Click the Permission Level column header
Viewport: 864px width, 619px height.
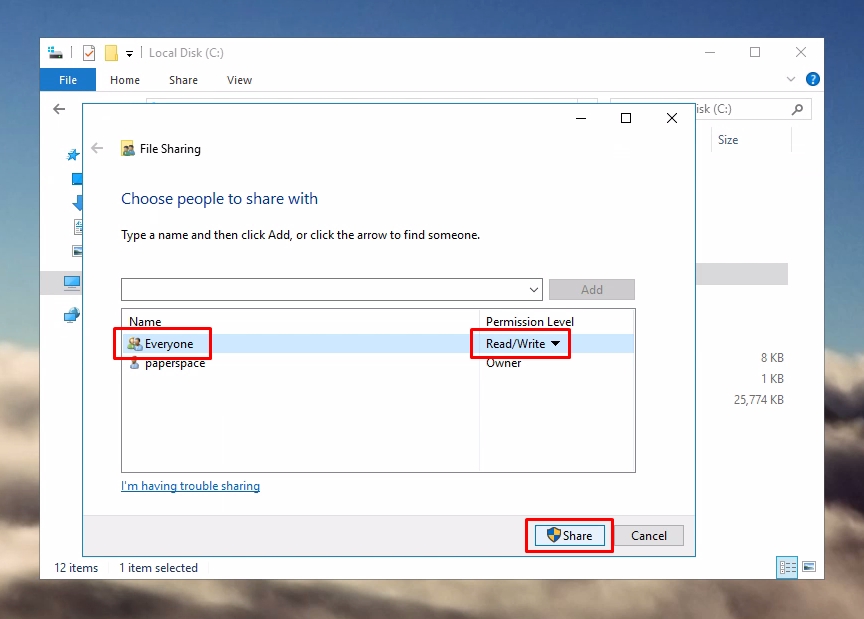click(530, 321)
